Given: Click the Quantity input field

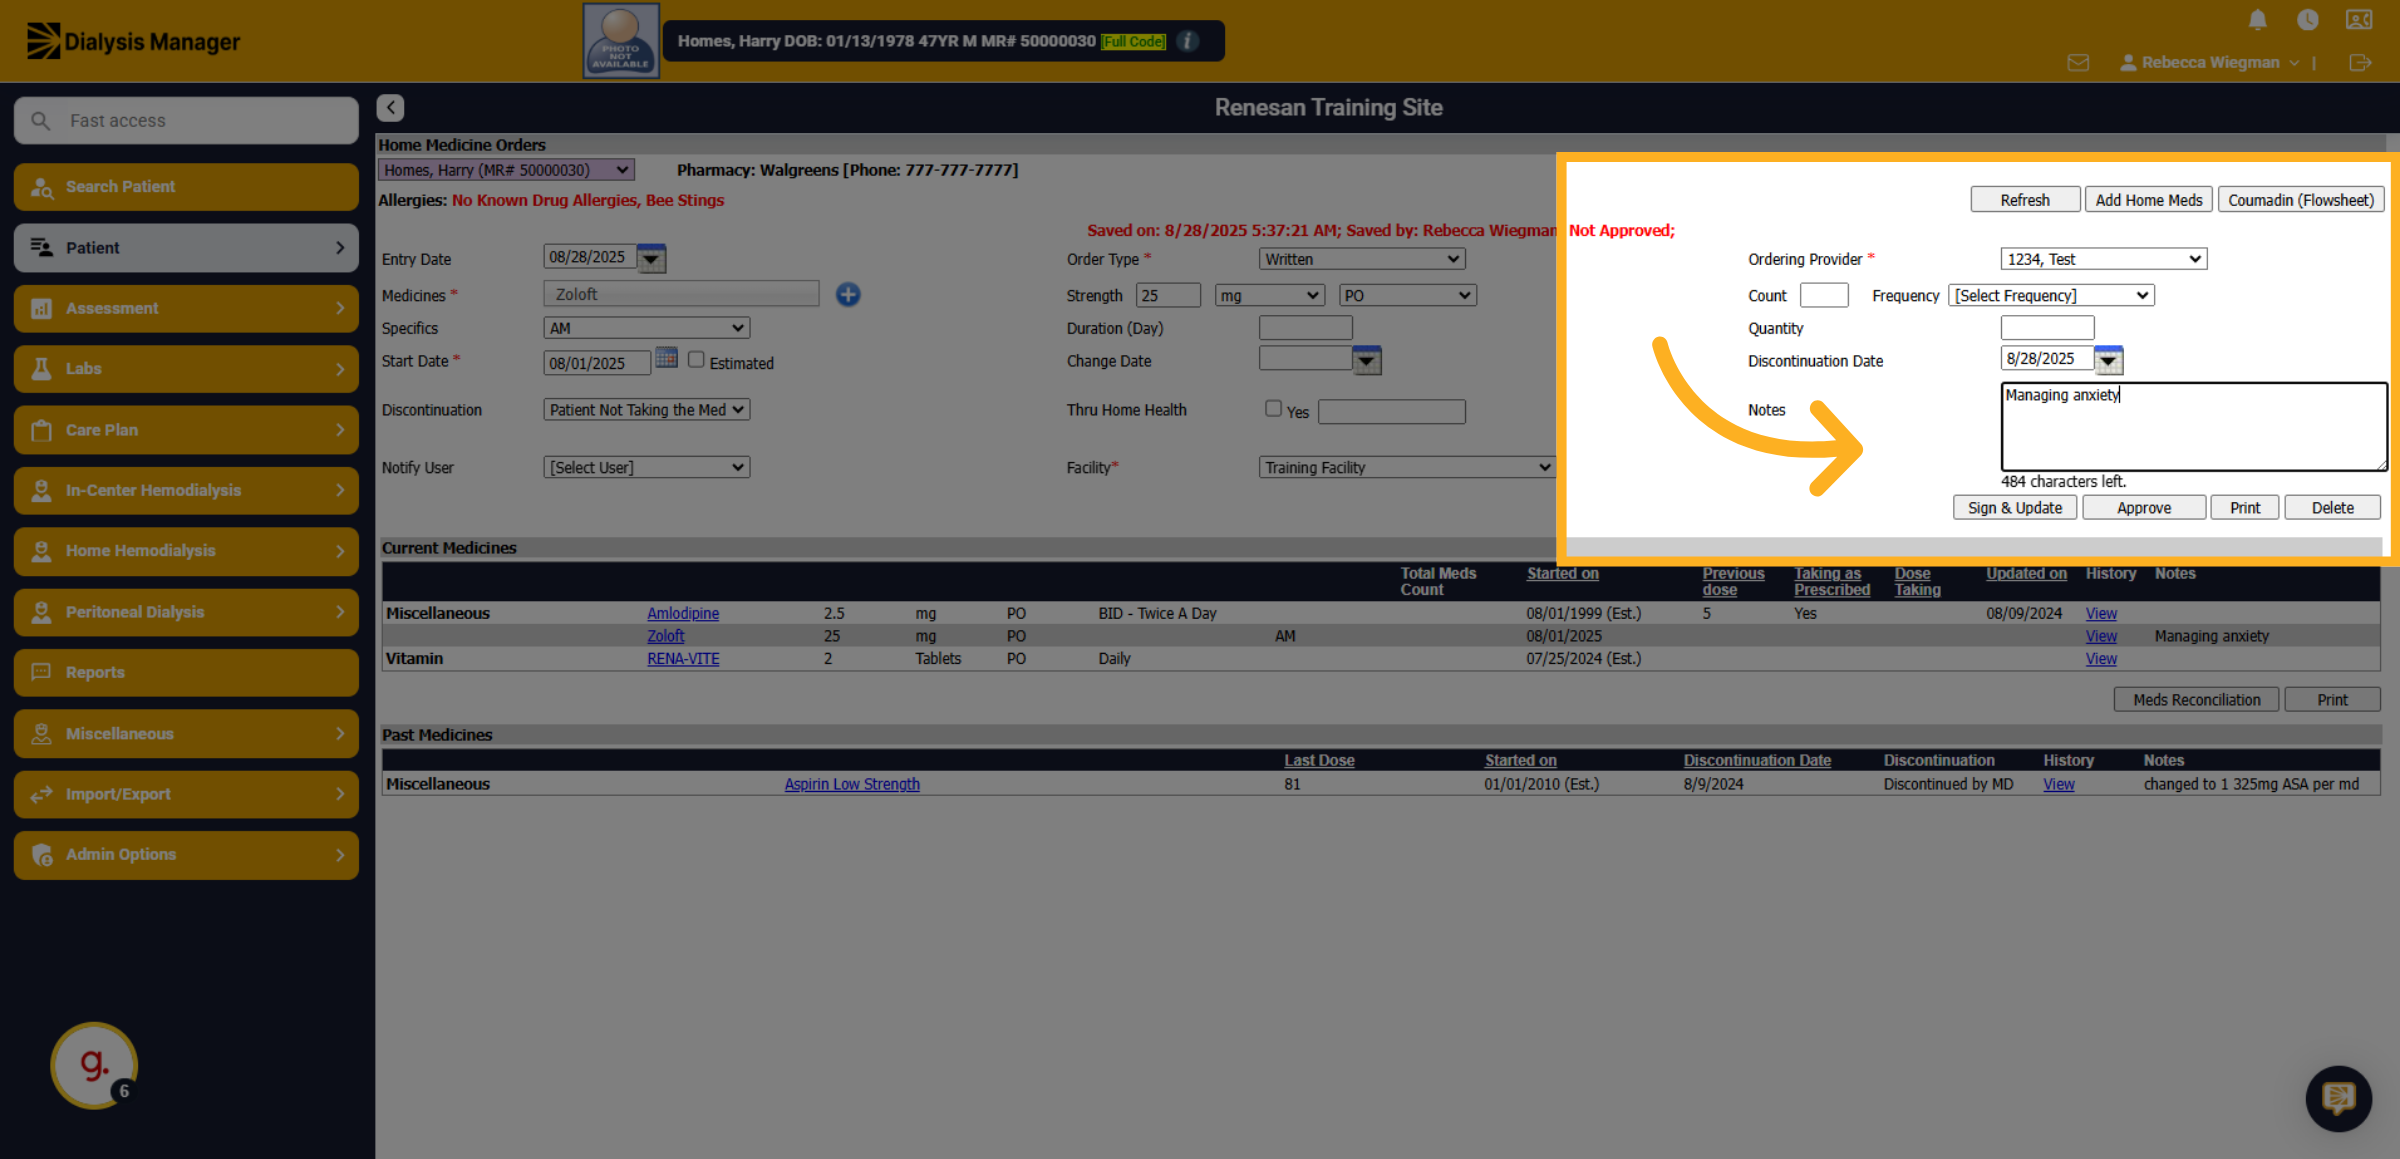Looking at the screenshot, I should click(x=2047, y=328).
